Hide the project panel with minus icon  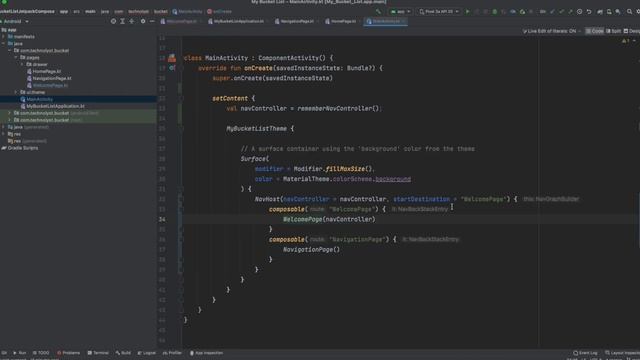click(152, 21)
